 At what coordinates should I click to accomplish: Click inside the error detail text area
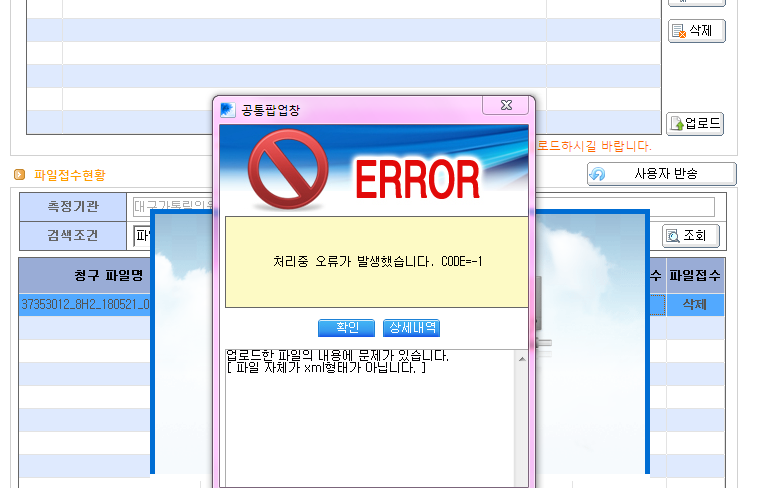(x=370, y=417)
